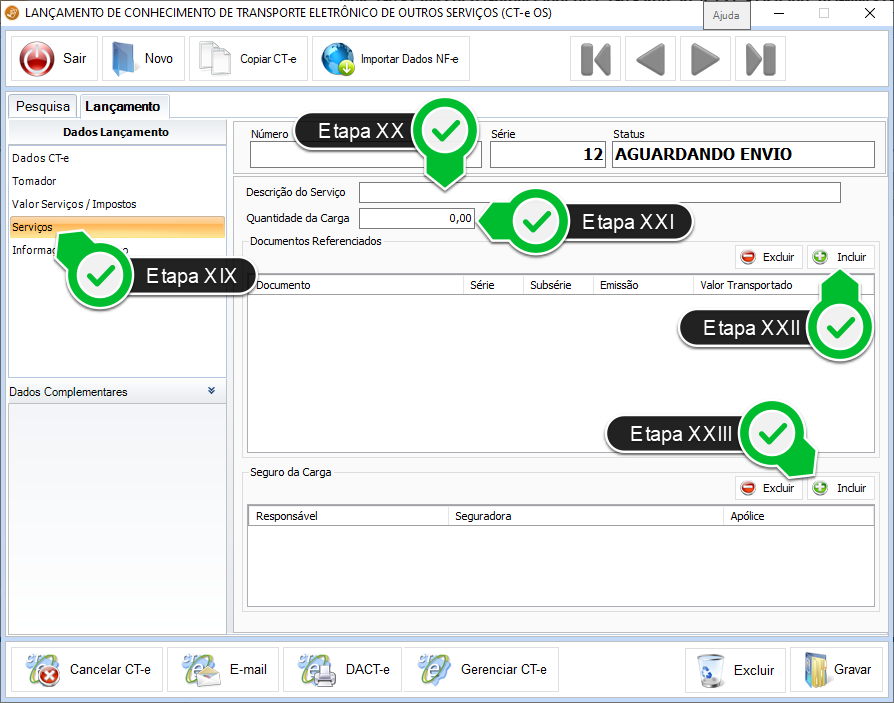Go to the first record arrow
The image size is (894, 703).
point(595,59)
